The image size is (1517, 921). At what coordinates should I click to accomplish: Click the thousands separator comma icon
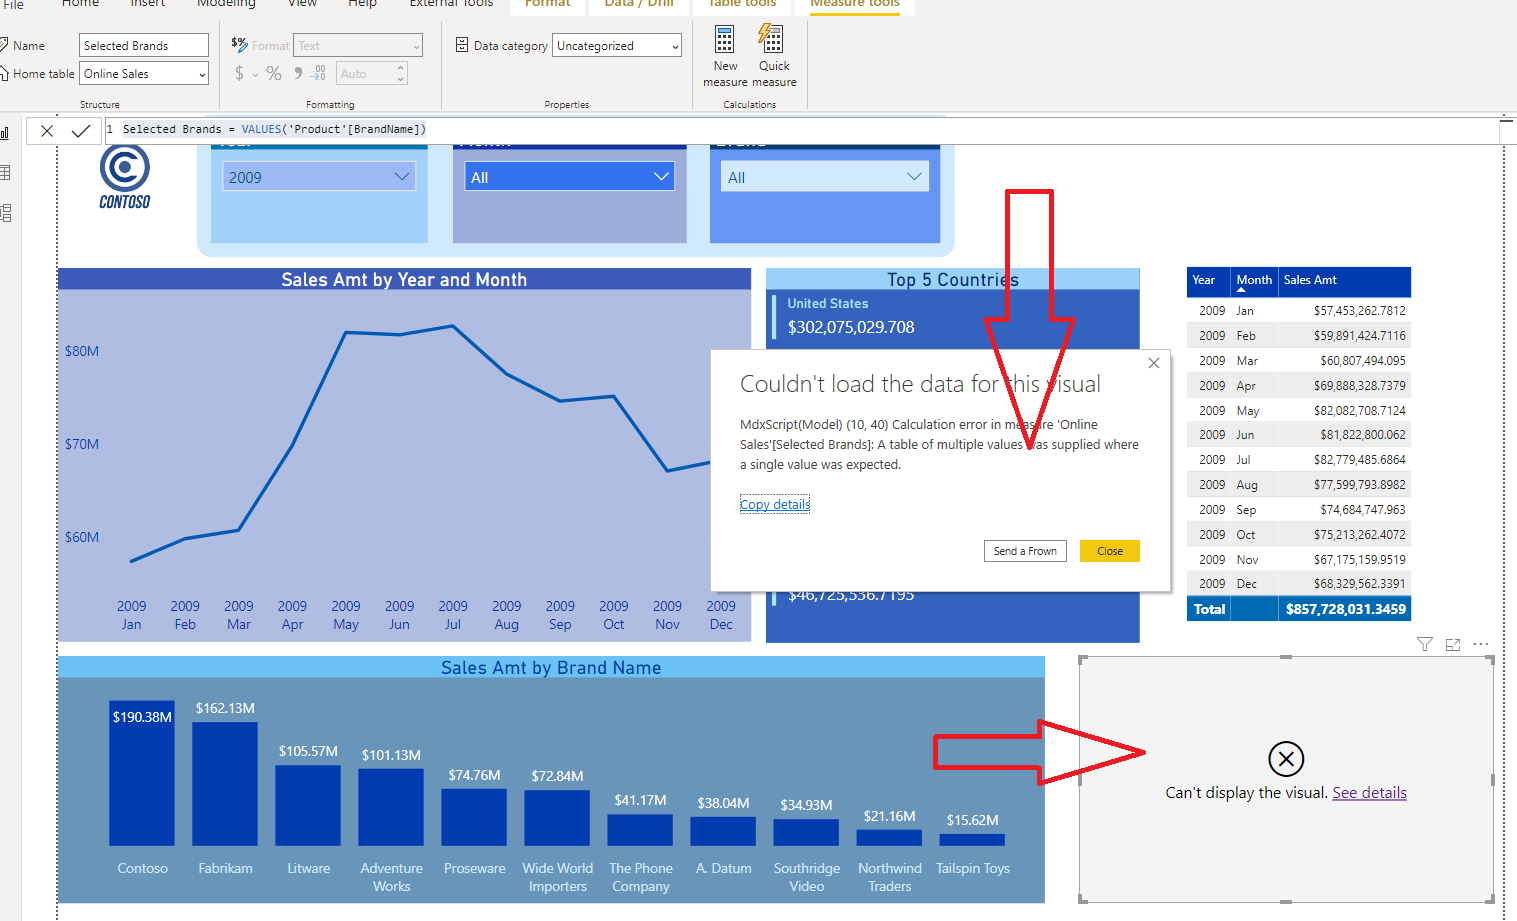[298, 73]
